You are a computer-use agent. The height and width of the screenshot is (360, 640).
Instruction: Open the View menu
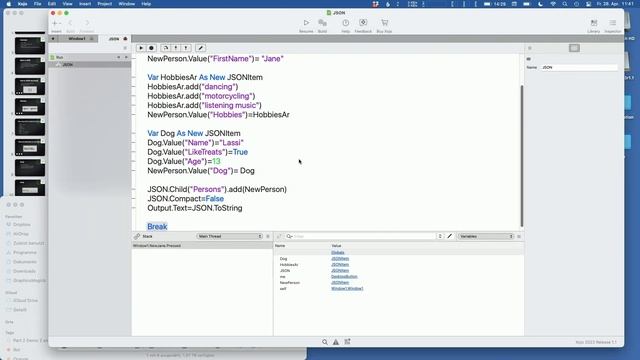[67, 4]
